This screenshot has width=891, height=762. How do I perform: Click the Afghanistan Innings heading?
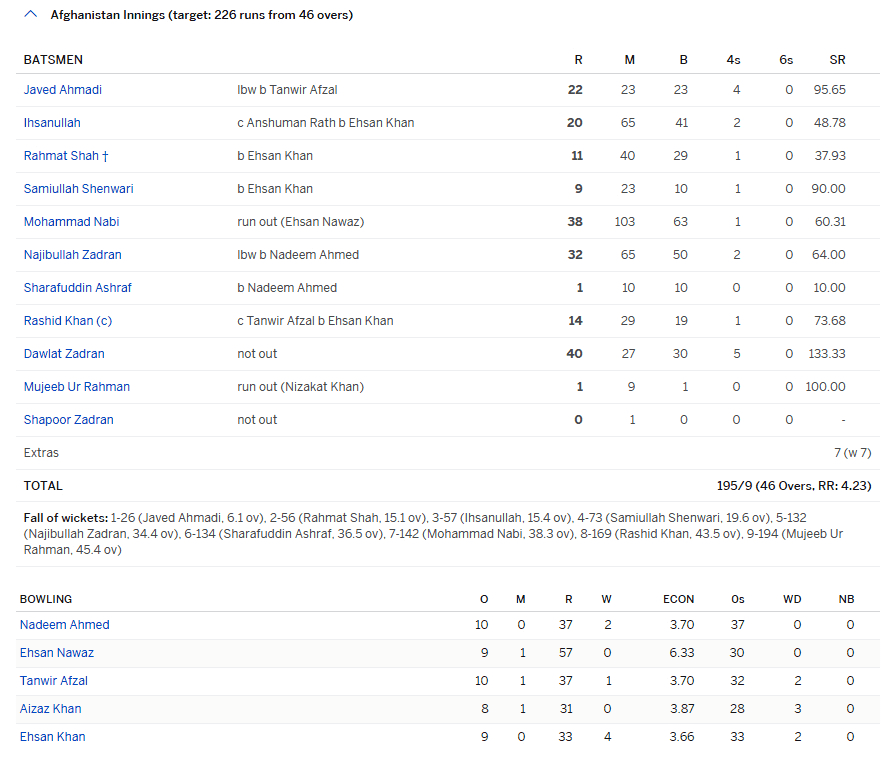(x=201, y=15)
